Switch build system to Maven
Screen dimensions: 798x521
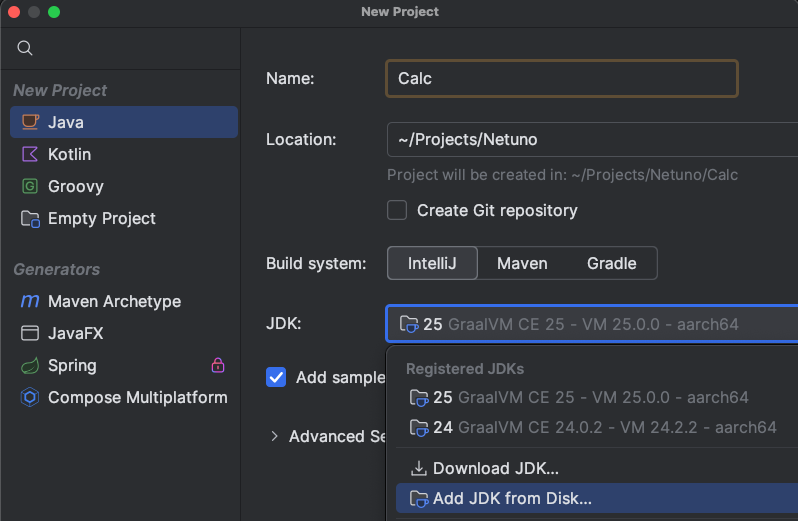pyautogui.click(x=522, y=263)
